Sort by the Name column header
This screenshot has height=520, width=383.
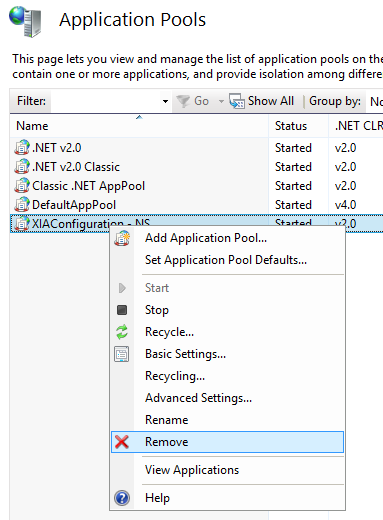coord(139,126)
